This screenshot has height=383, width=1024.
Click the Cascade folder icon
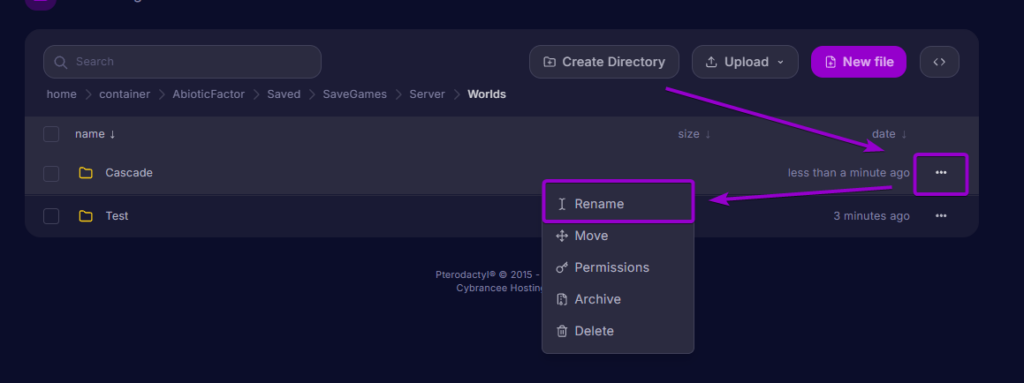tap(86, 173)
